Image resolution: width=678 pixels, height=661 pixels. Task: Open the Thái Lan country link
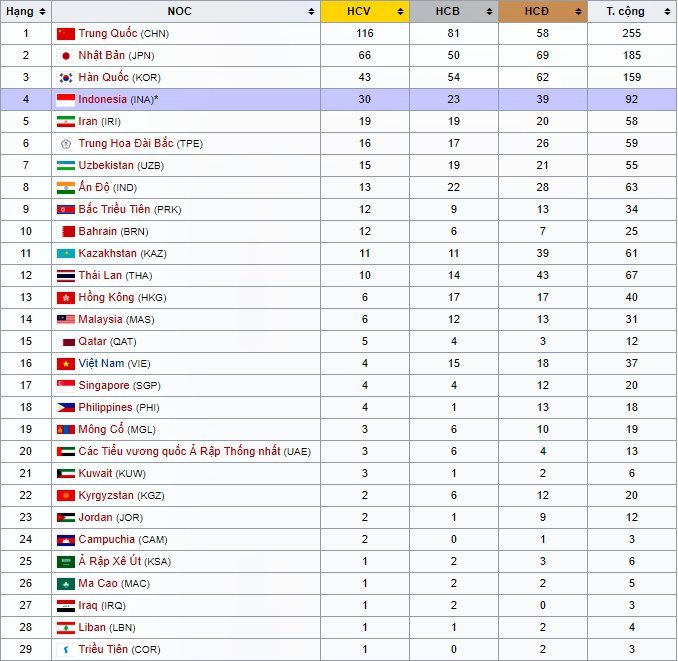(x=102, y=275)
